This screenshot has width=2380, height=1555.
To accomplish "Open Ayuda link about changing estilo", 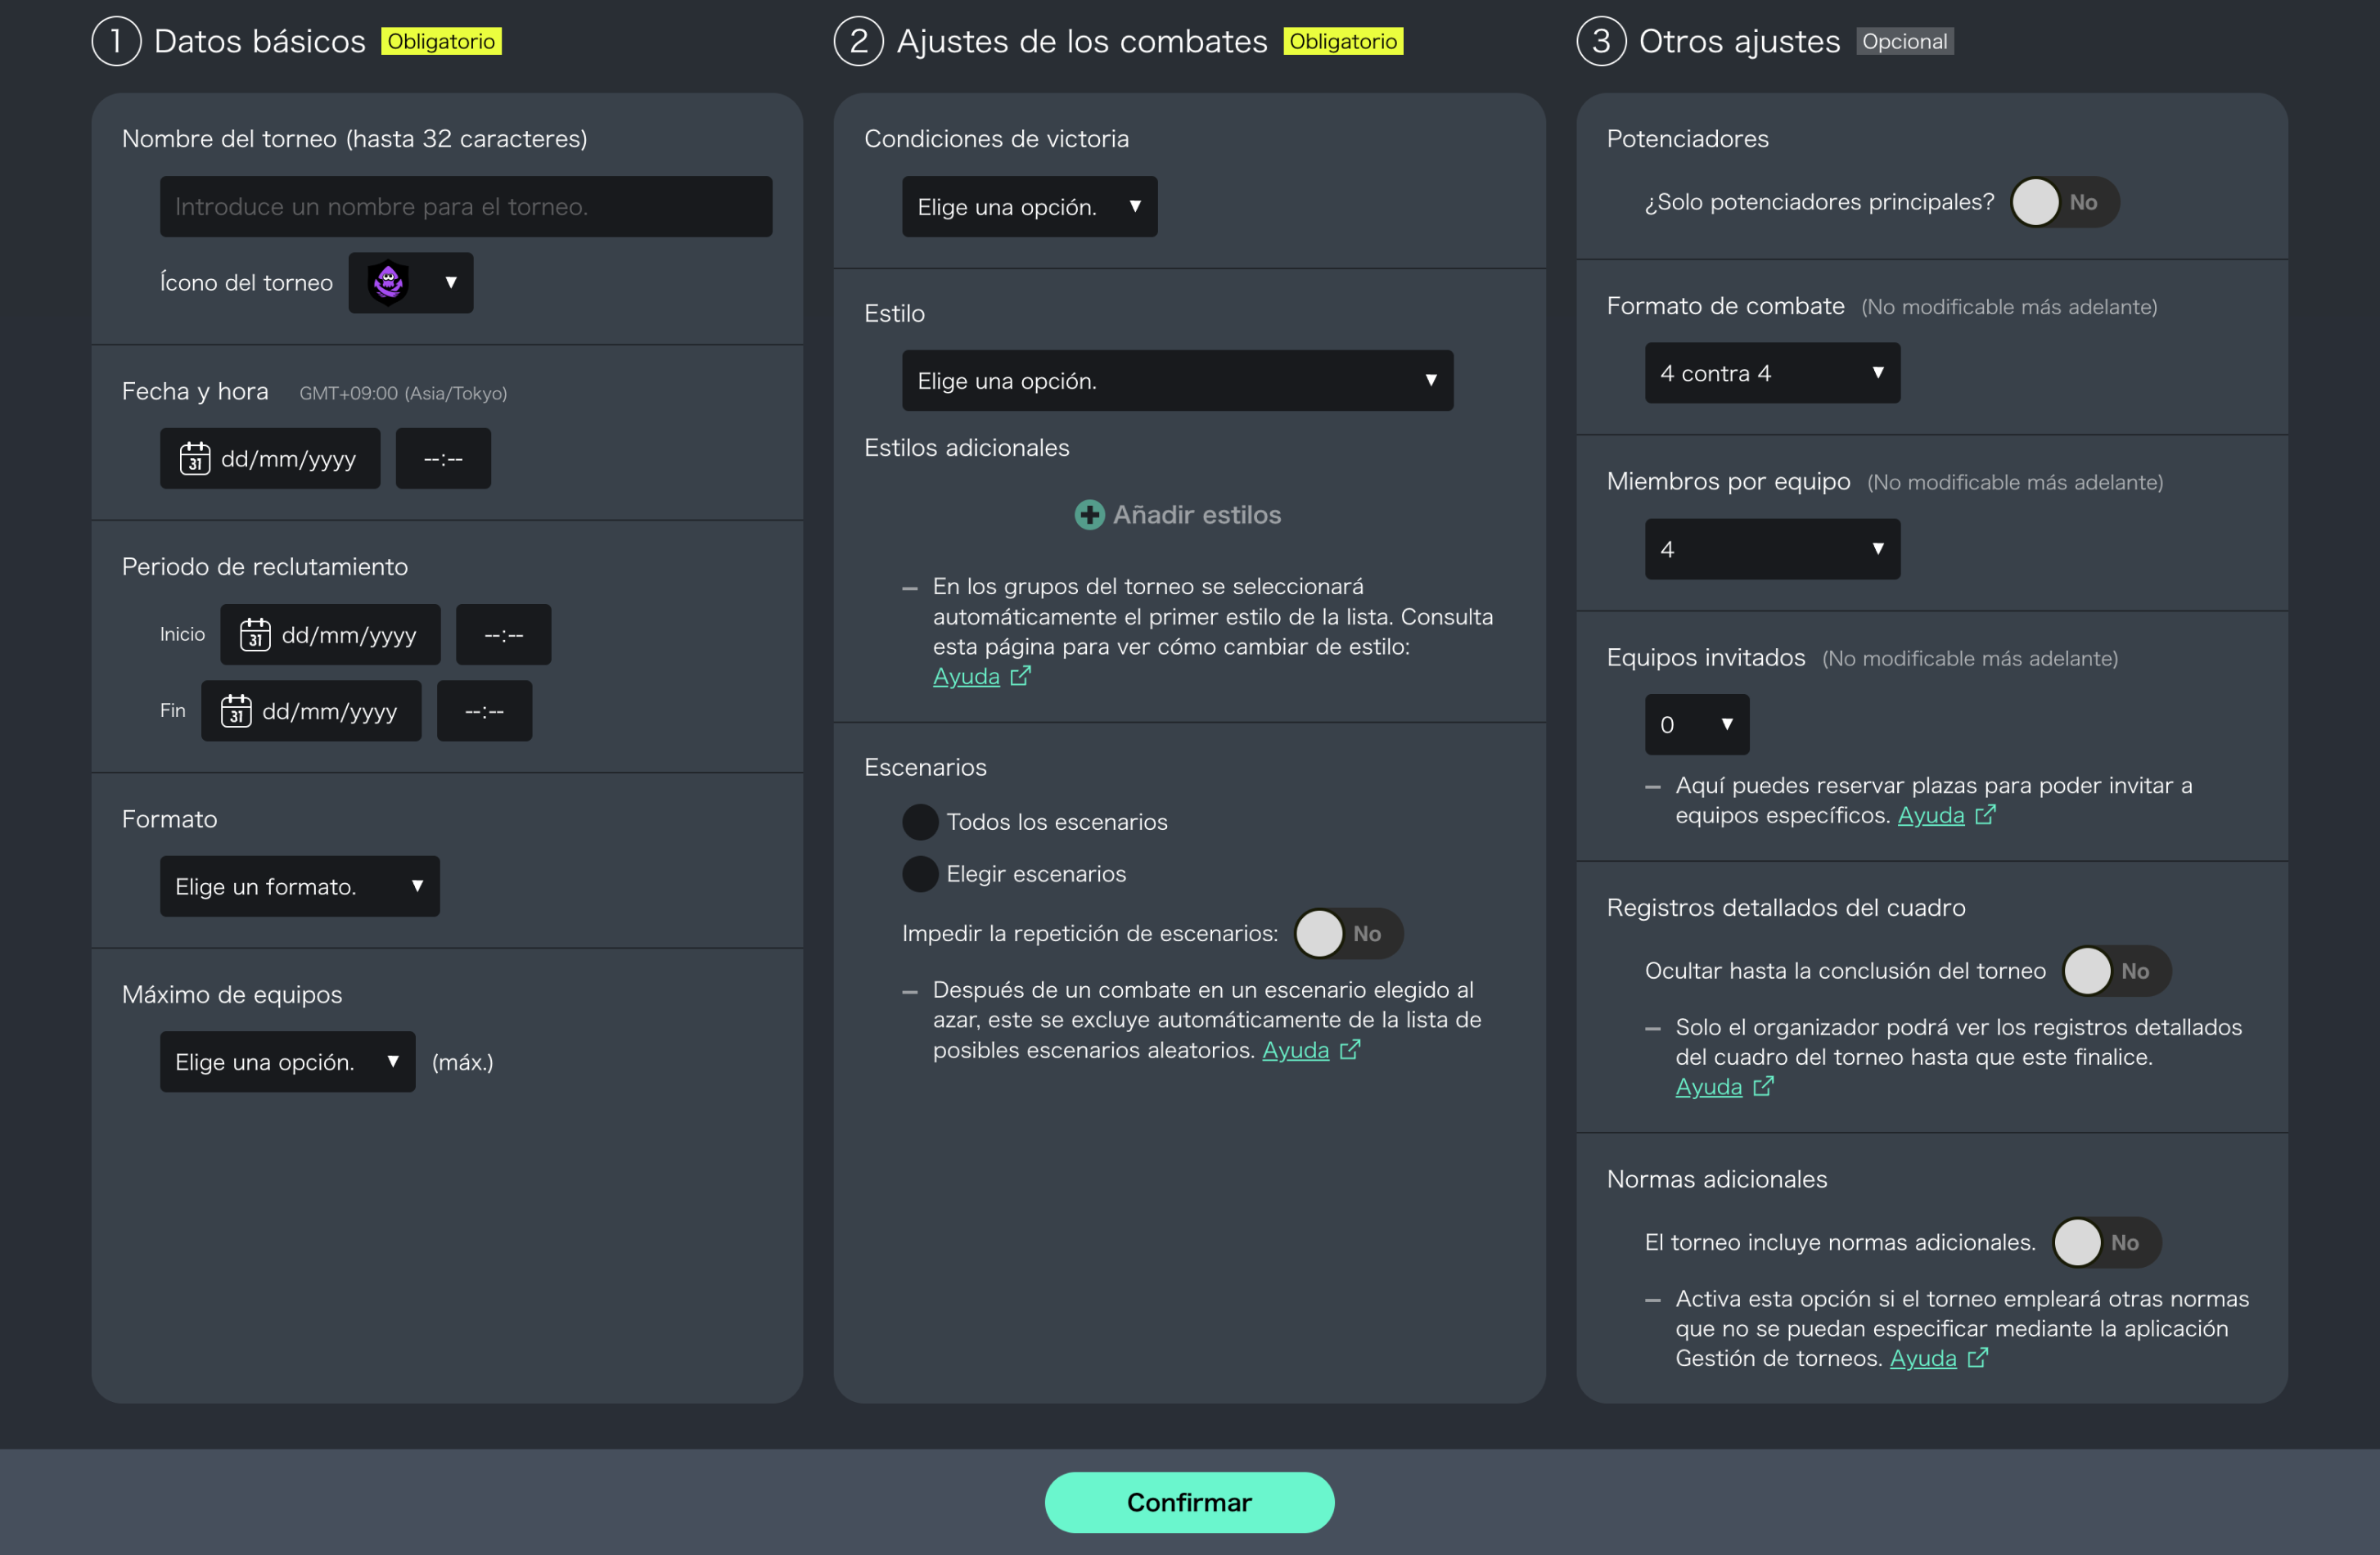I will pyautogui.click(x=966, y=677).
